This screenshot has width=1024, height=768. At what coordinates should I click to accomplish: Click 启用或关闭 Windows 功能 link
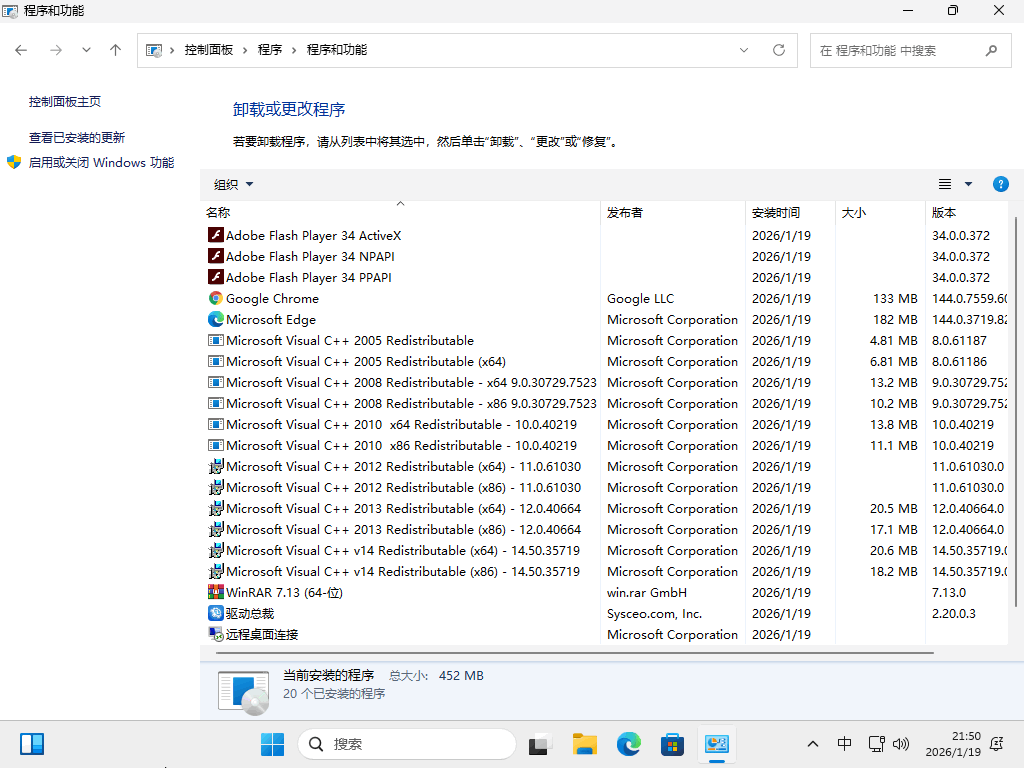click(x=100, y=162)
